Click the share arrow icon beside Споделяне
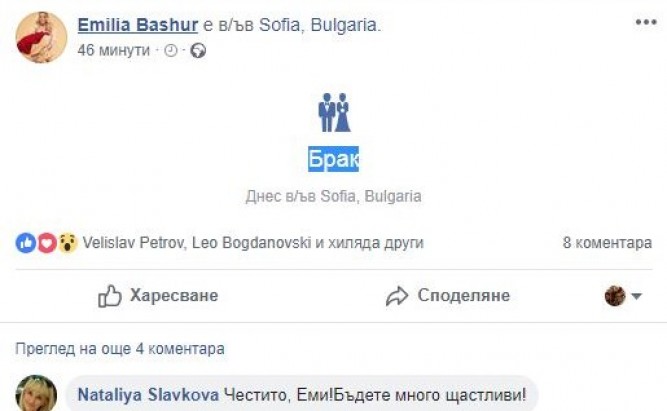This screenshot has height=411, width=667. pos(397,296)
